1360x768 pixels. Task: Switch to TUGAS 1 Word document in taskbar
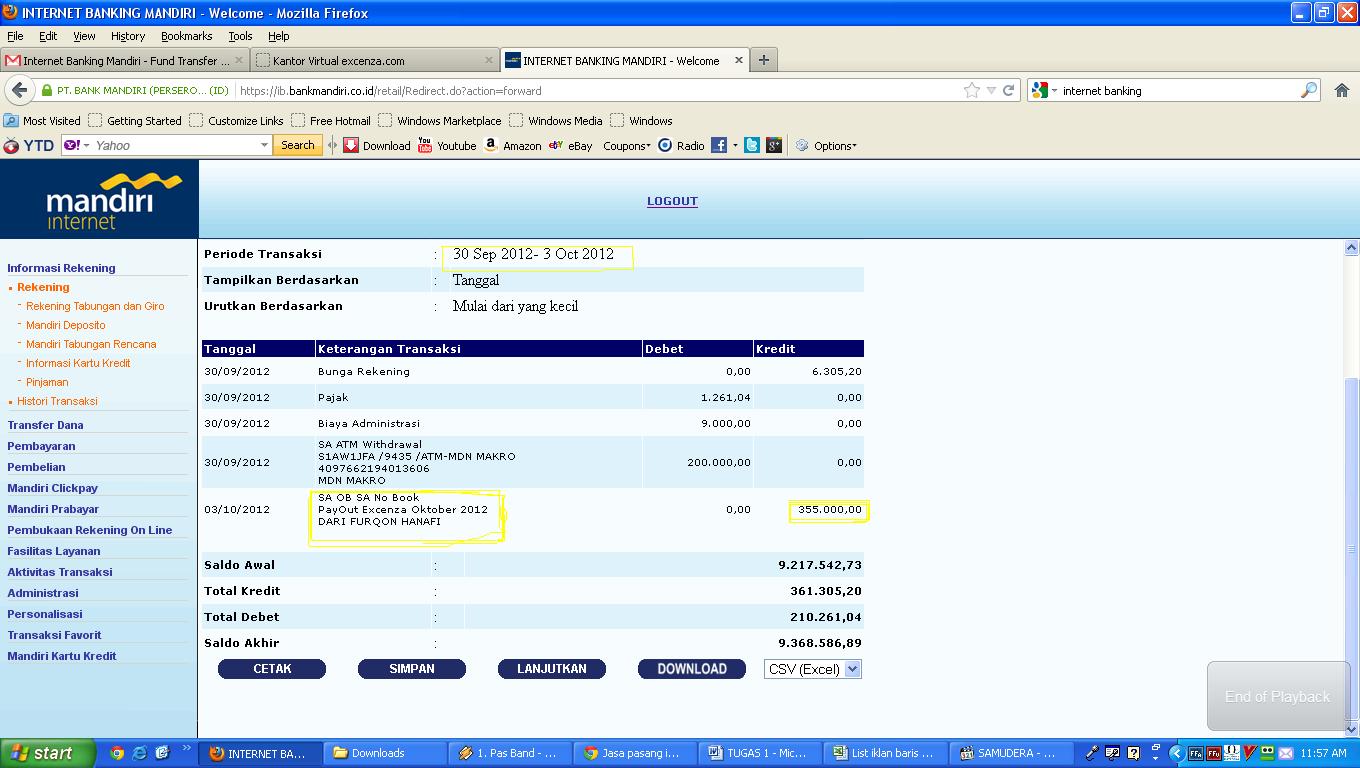tap(762, 753)
